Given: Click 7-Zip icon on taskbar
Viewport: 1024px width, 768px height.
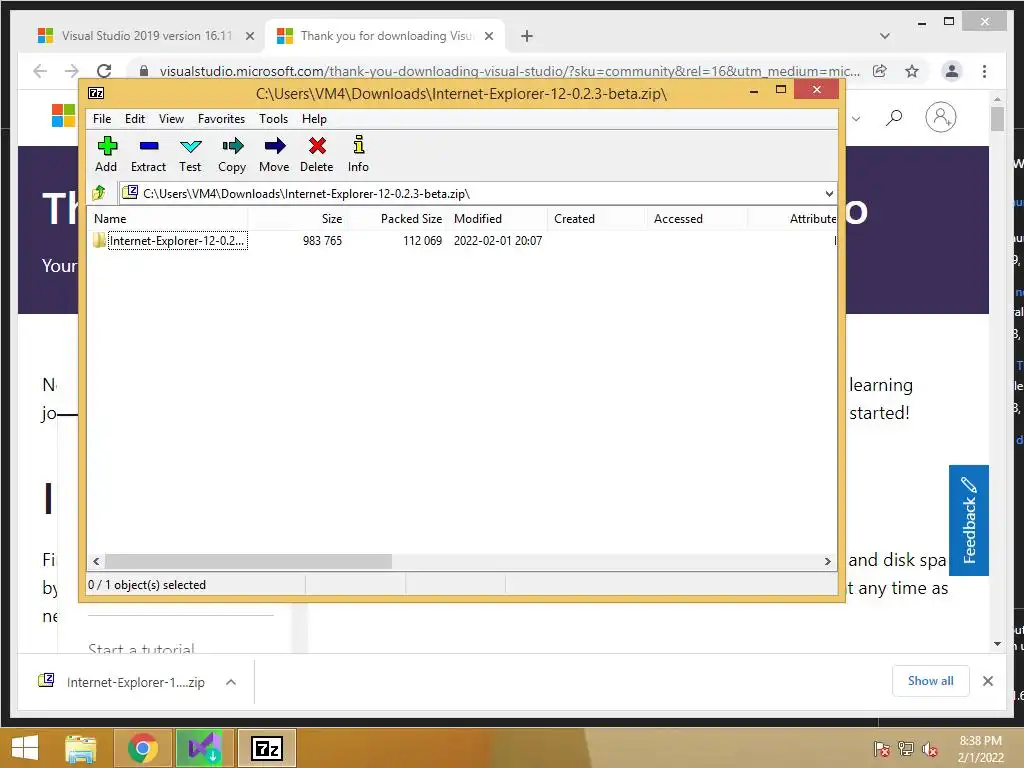Looking at the screenshot, I should (x=266, y=748).
